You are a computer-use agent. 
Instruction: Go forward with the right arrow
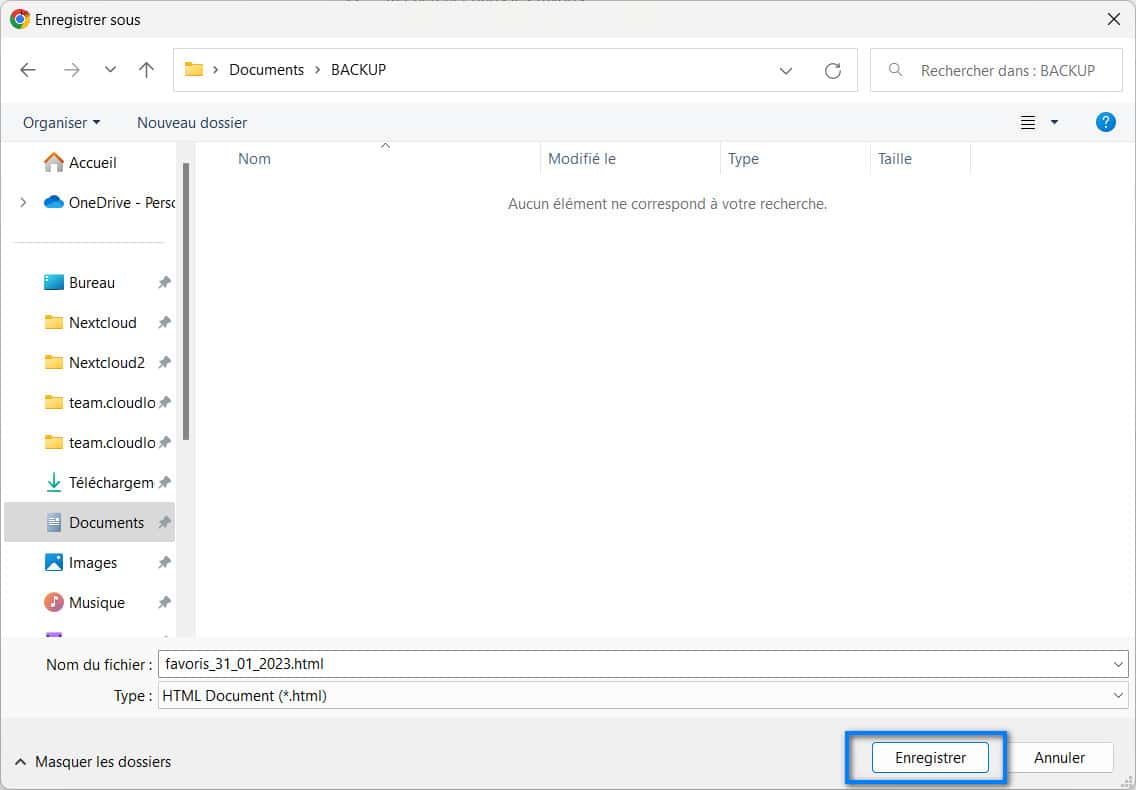click(72, 70)
